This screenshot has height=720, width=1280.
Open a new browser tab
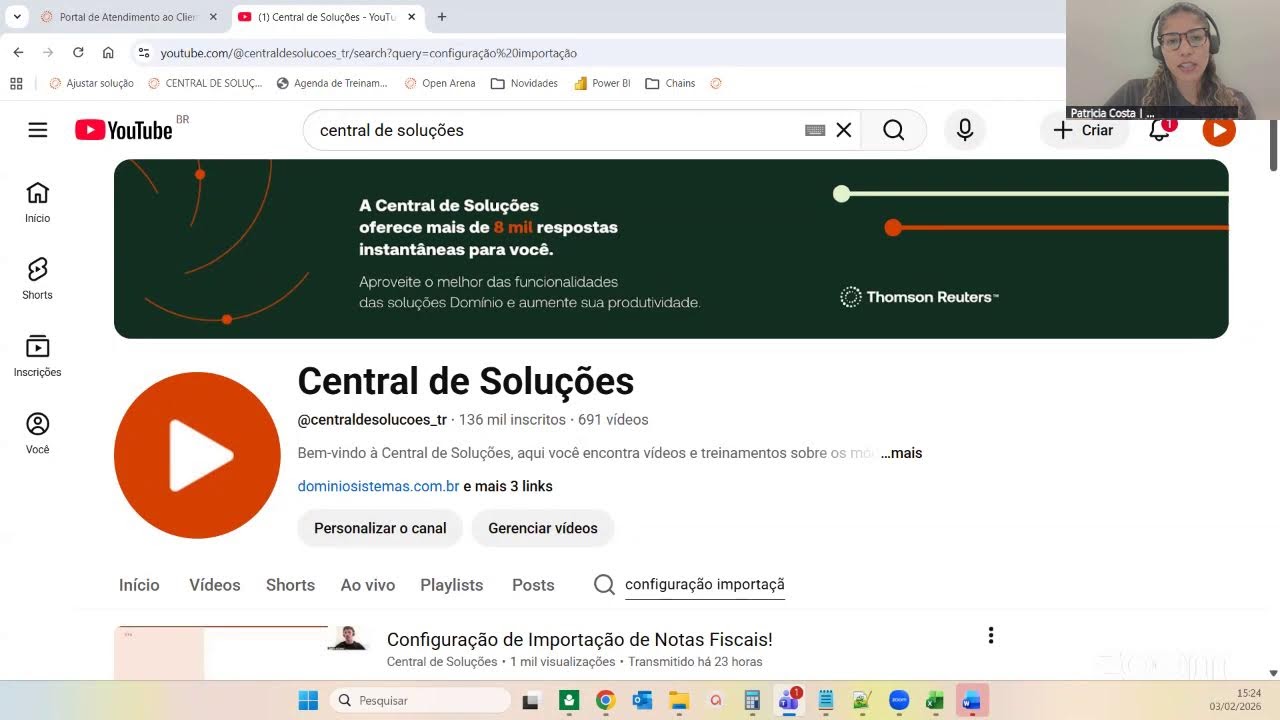(x=442, y=17)
